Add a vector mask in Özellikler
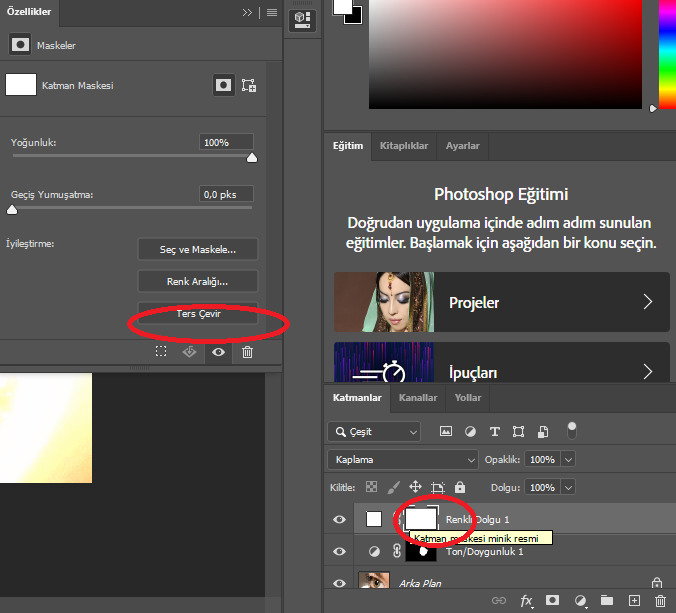The width and height of the screenshot is (676, 613). pos(249,85)
